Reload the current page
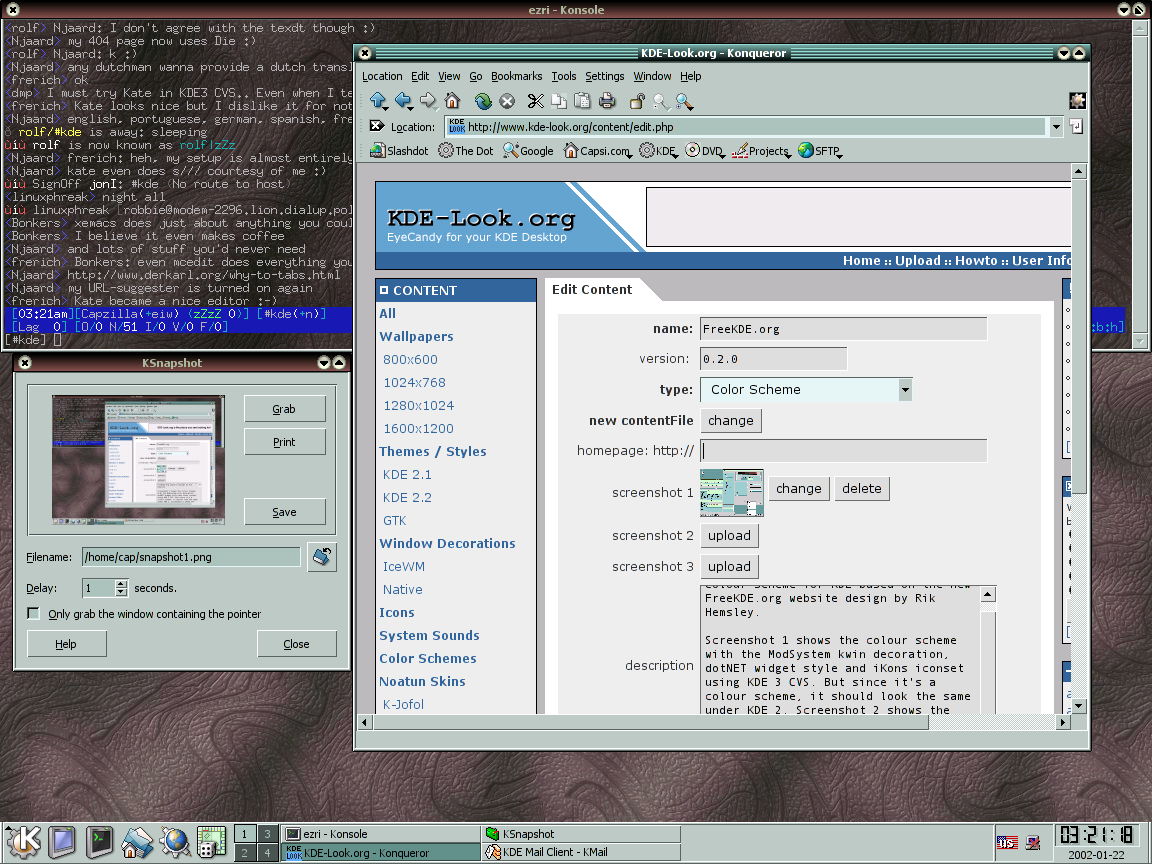This screenshot has width=1152, height=864. coord(483,101)
